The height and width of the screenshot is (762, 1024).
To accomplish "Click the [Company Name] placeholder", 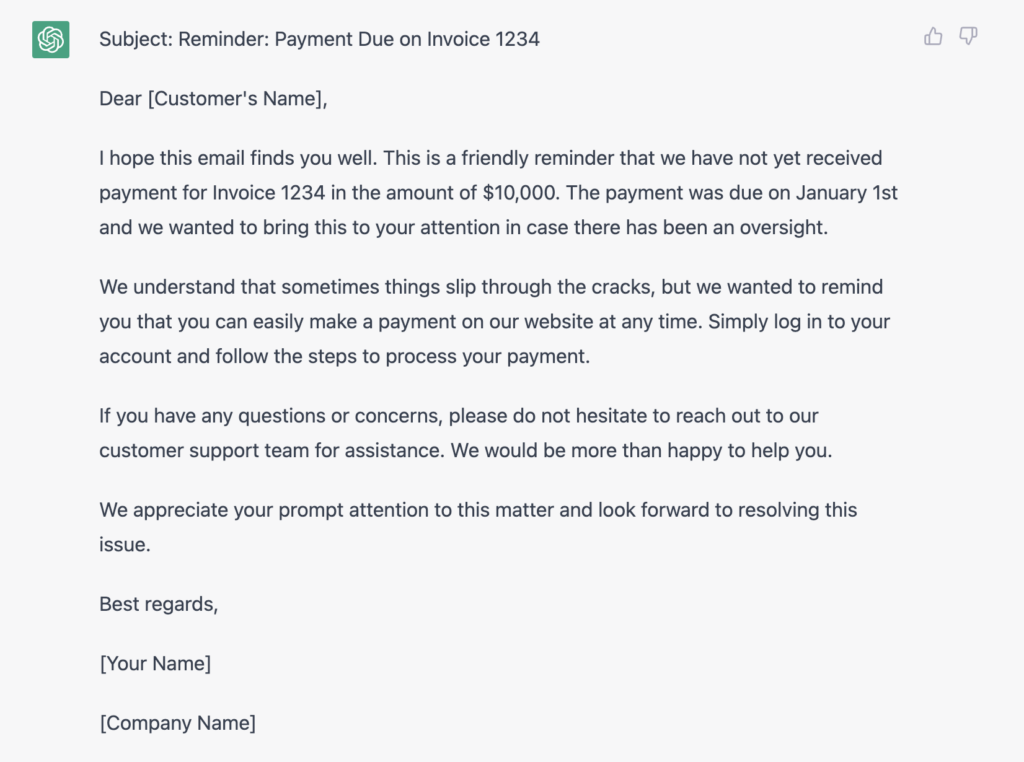I will tap(178, 722).
